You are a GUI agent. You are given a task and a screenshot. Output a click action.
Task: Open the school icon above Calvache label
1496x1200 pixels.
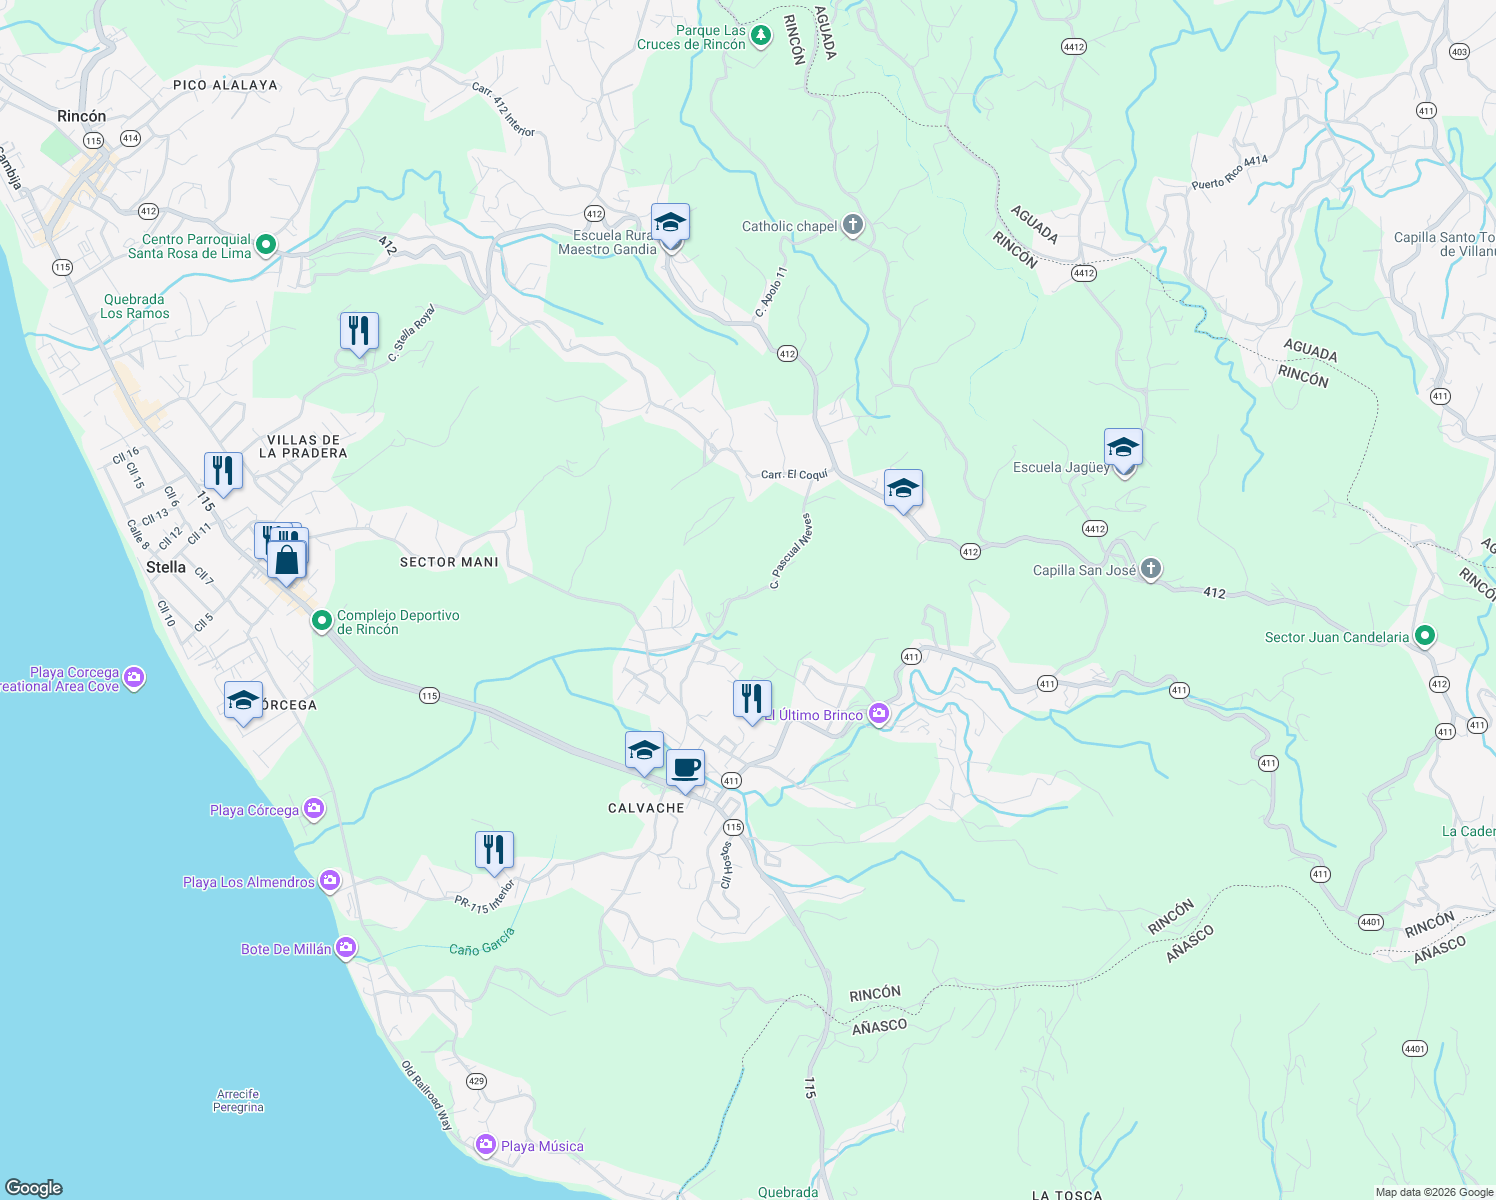click(644, 749)
